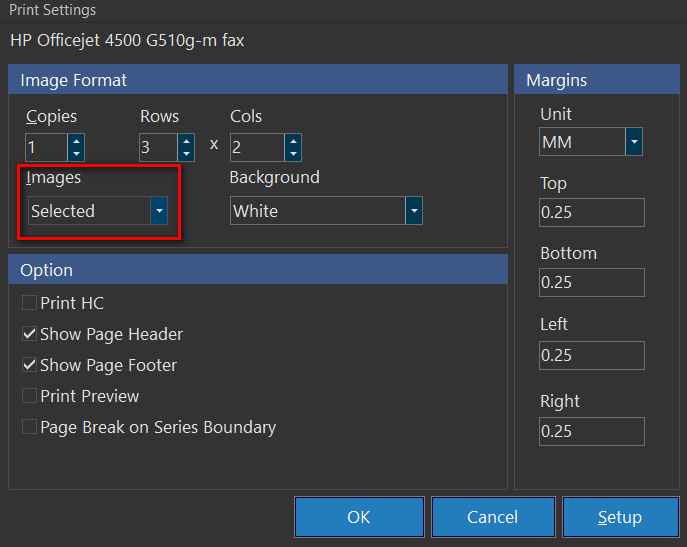Uncheck Show Page Footer
This screenshot has width=687, height=547.
[x=30, y=365]
